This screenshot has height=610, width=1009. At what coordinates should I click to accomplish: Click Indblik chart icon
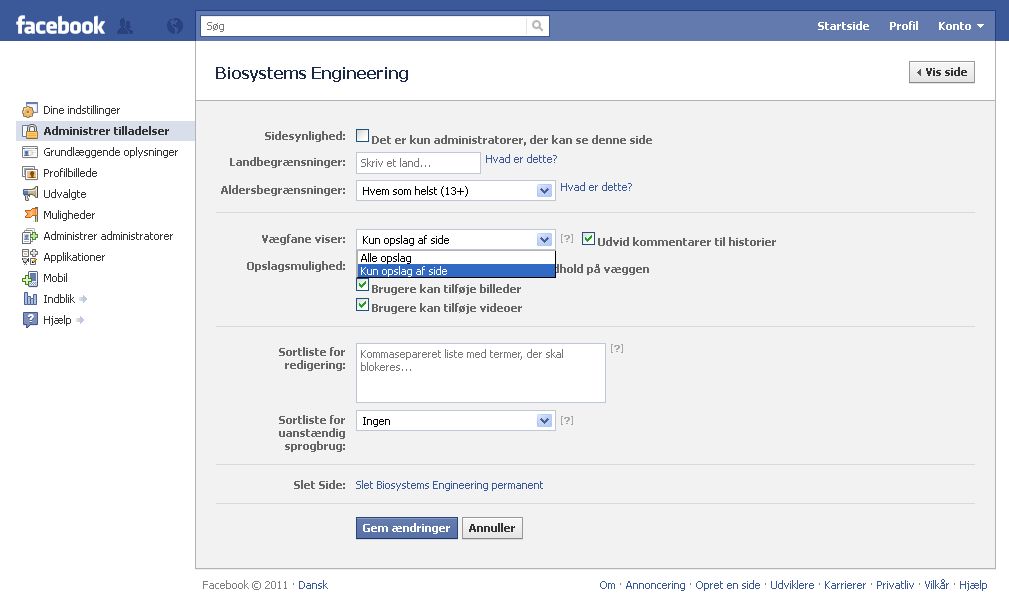(x=30, y=299)
